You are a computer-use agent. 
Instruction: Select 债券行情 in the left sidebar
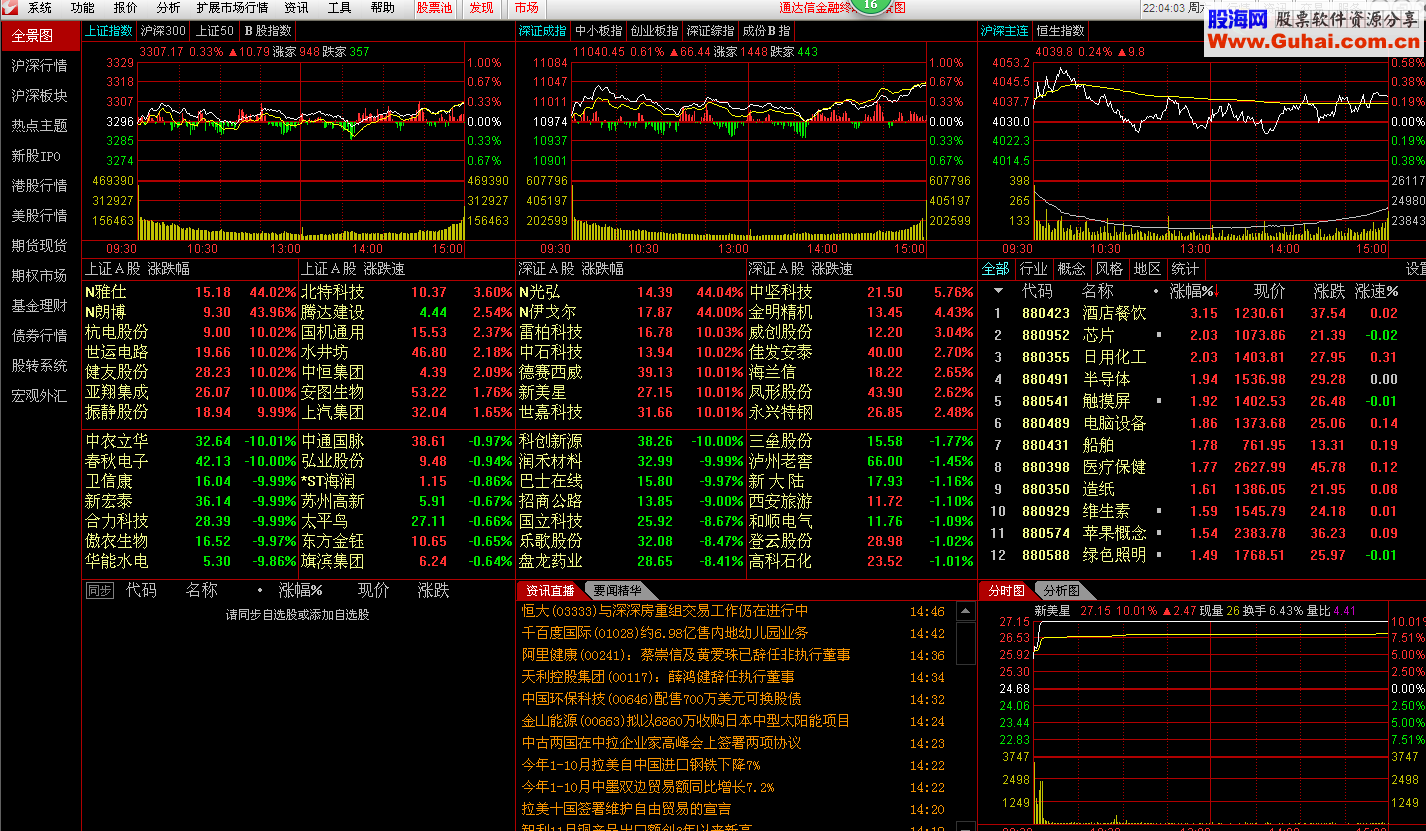click(x=40, y=336)
